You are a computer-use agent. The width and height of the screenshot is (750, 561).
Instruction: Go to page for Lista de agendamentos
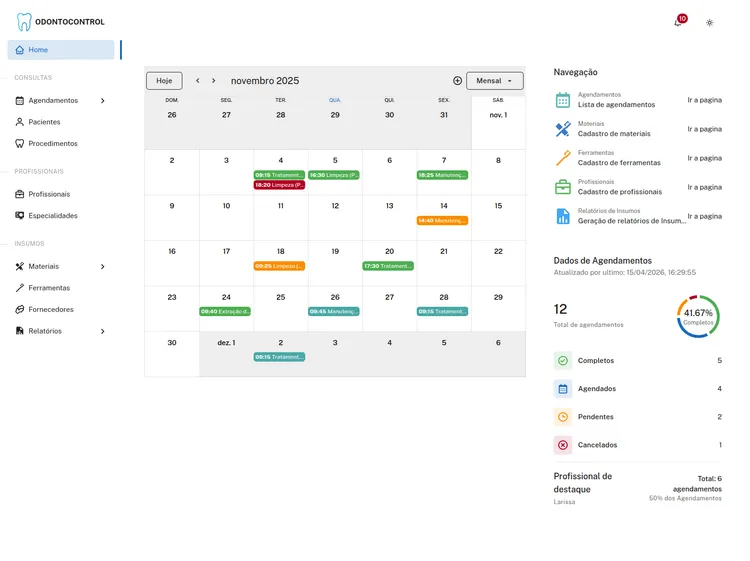[x=705, y=100]
